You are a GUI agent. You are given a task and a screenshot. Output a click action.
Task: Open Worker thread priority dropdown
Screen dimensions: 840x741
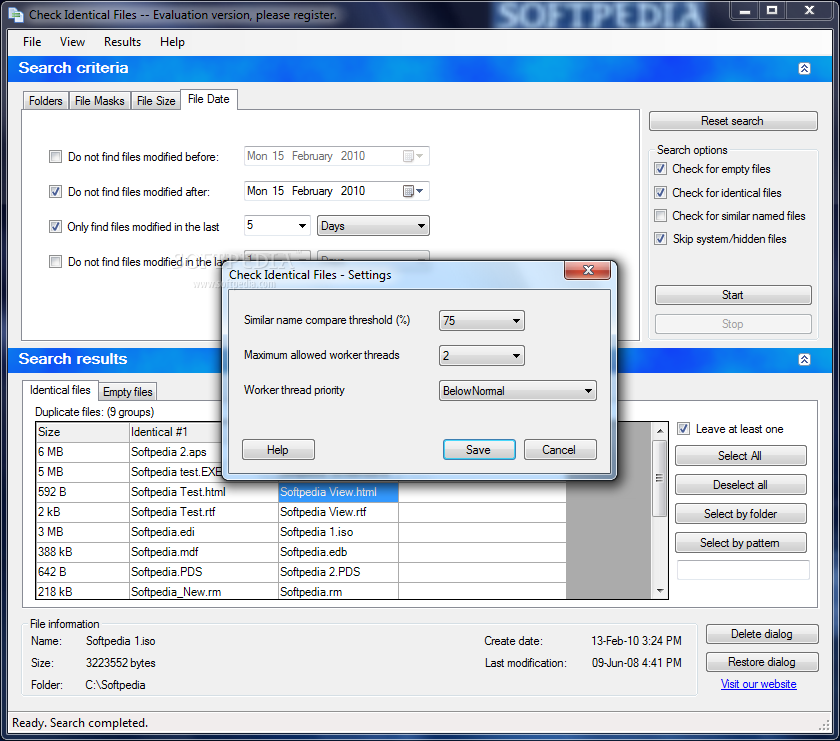(517, 391)
